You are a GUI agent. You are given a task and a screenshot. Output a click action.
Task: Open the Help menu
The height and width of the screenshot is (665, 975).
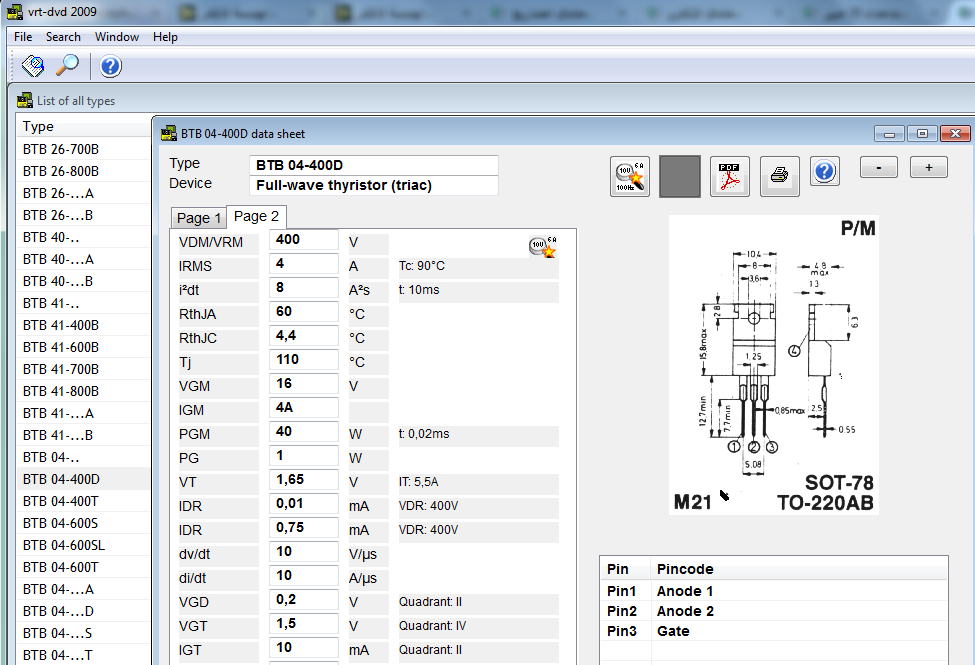click(x=165, y=37)
